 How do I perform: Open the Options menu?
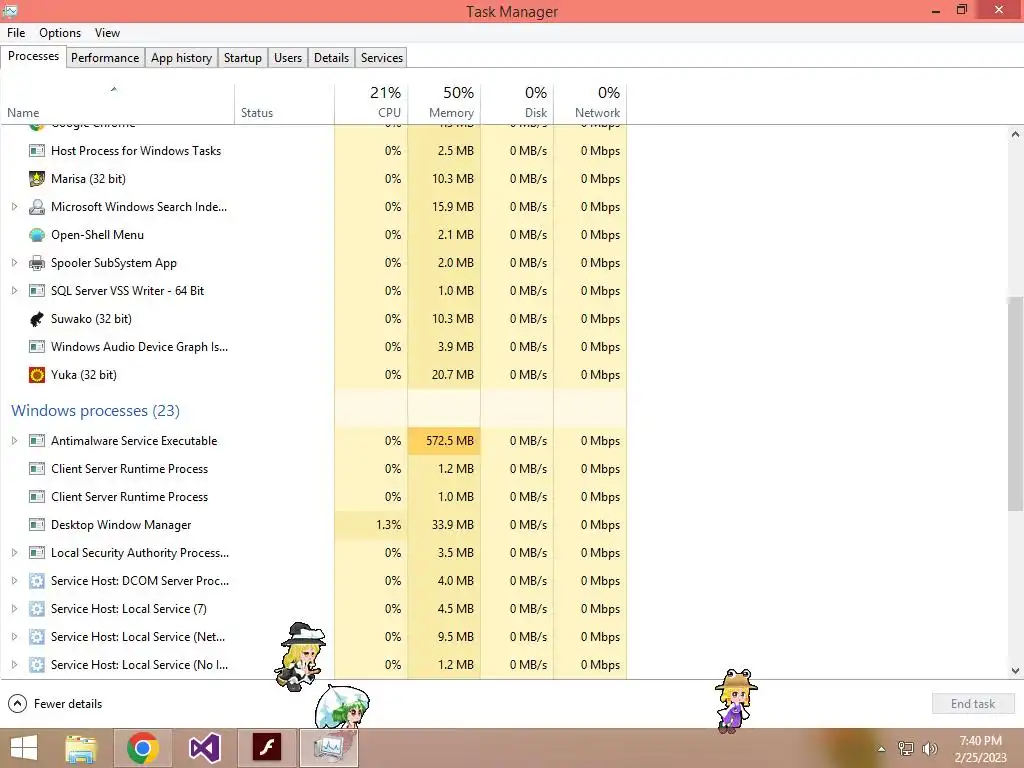60,33
